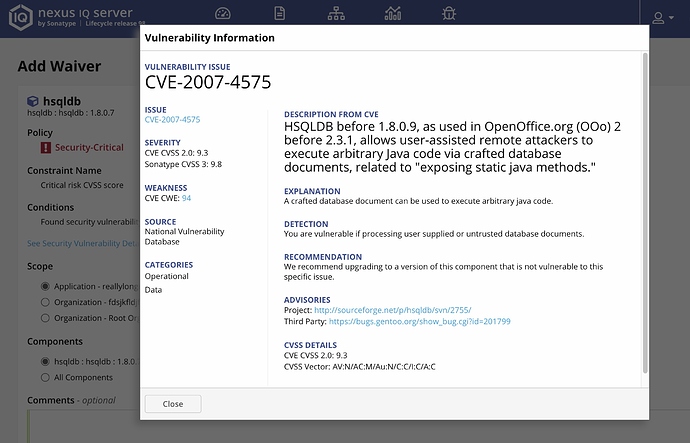
Task: Click Sonatype CVSS 3: 9.8 text
Action: coord(184,165)
